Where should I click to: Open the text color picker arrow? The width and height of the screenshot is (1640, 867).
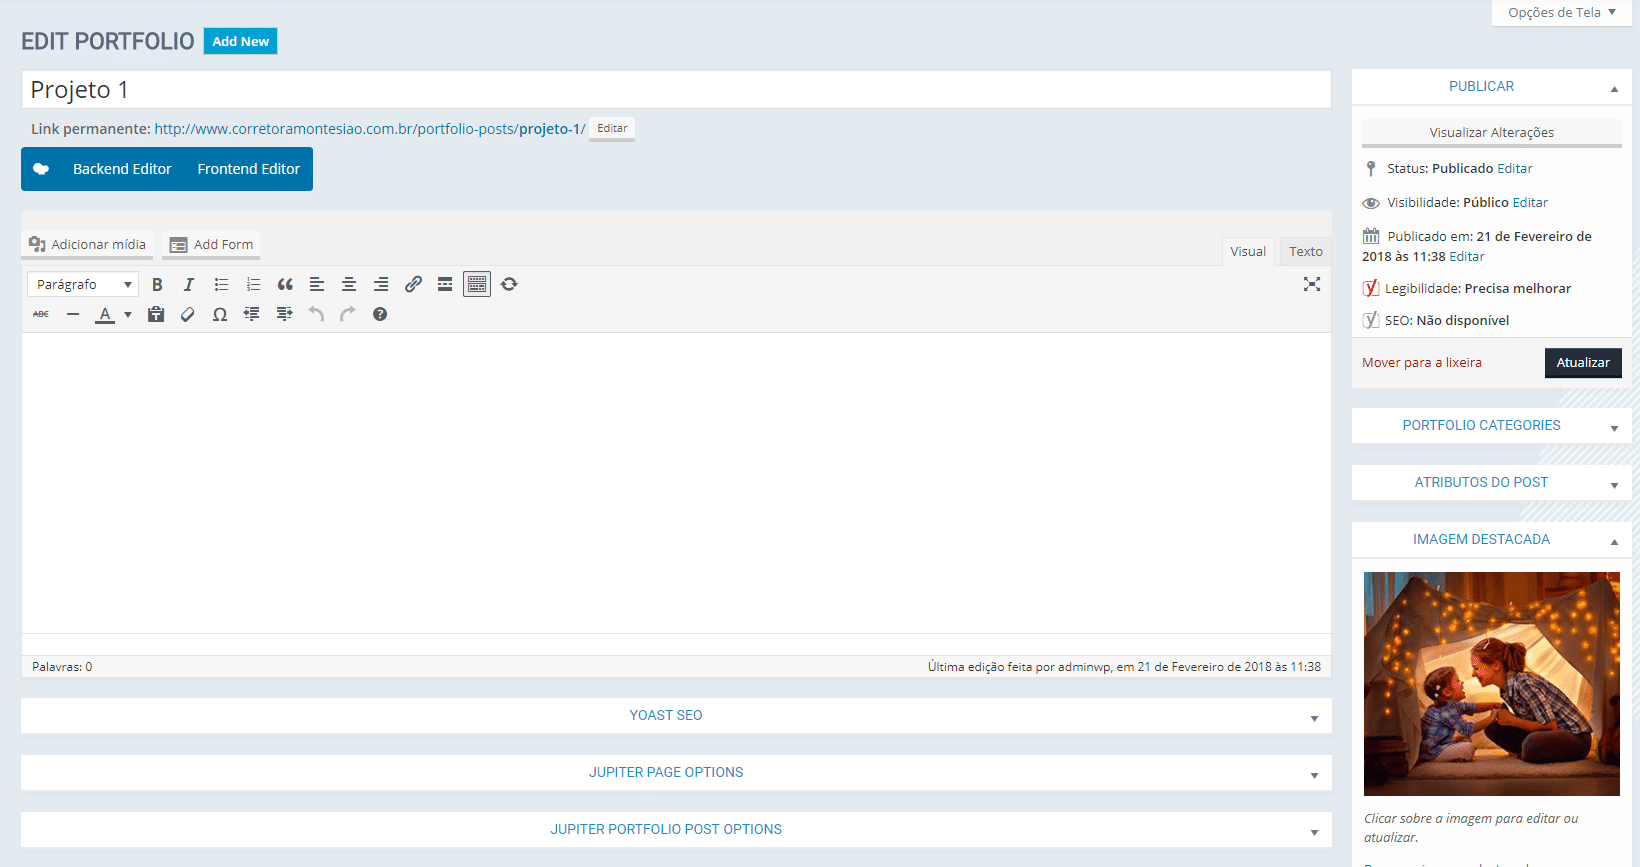(x=128, y=314)
